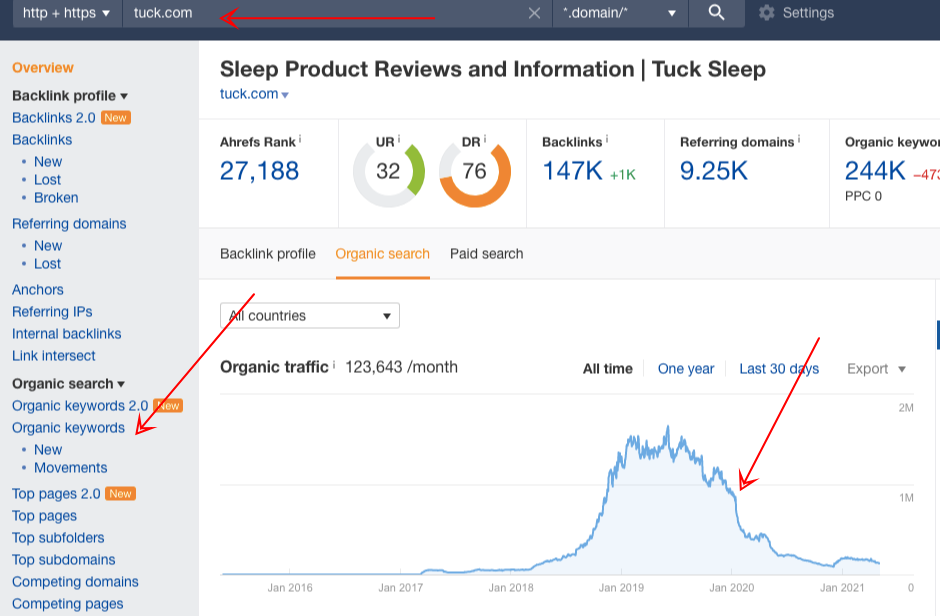Open Settings via the gear icon
Screen dimensions: 940x616
(x=766, y=13)
